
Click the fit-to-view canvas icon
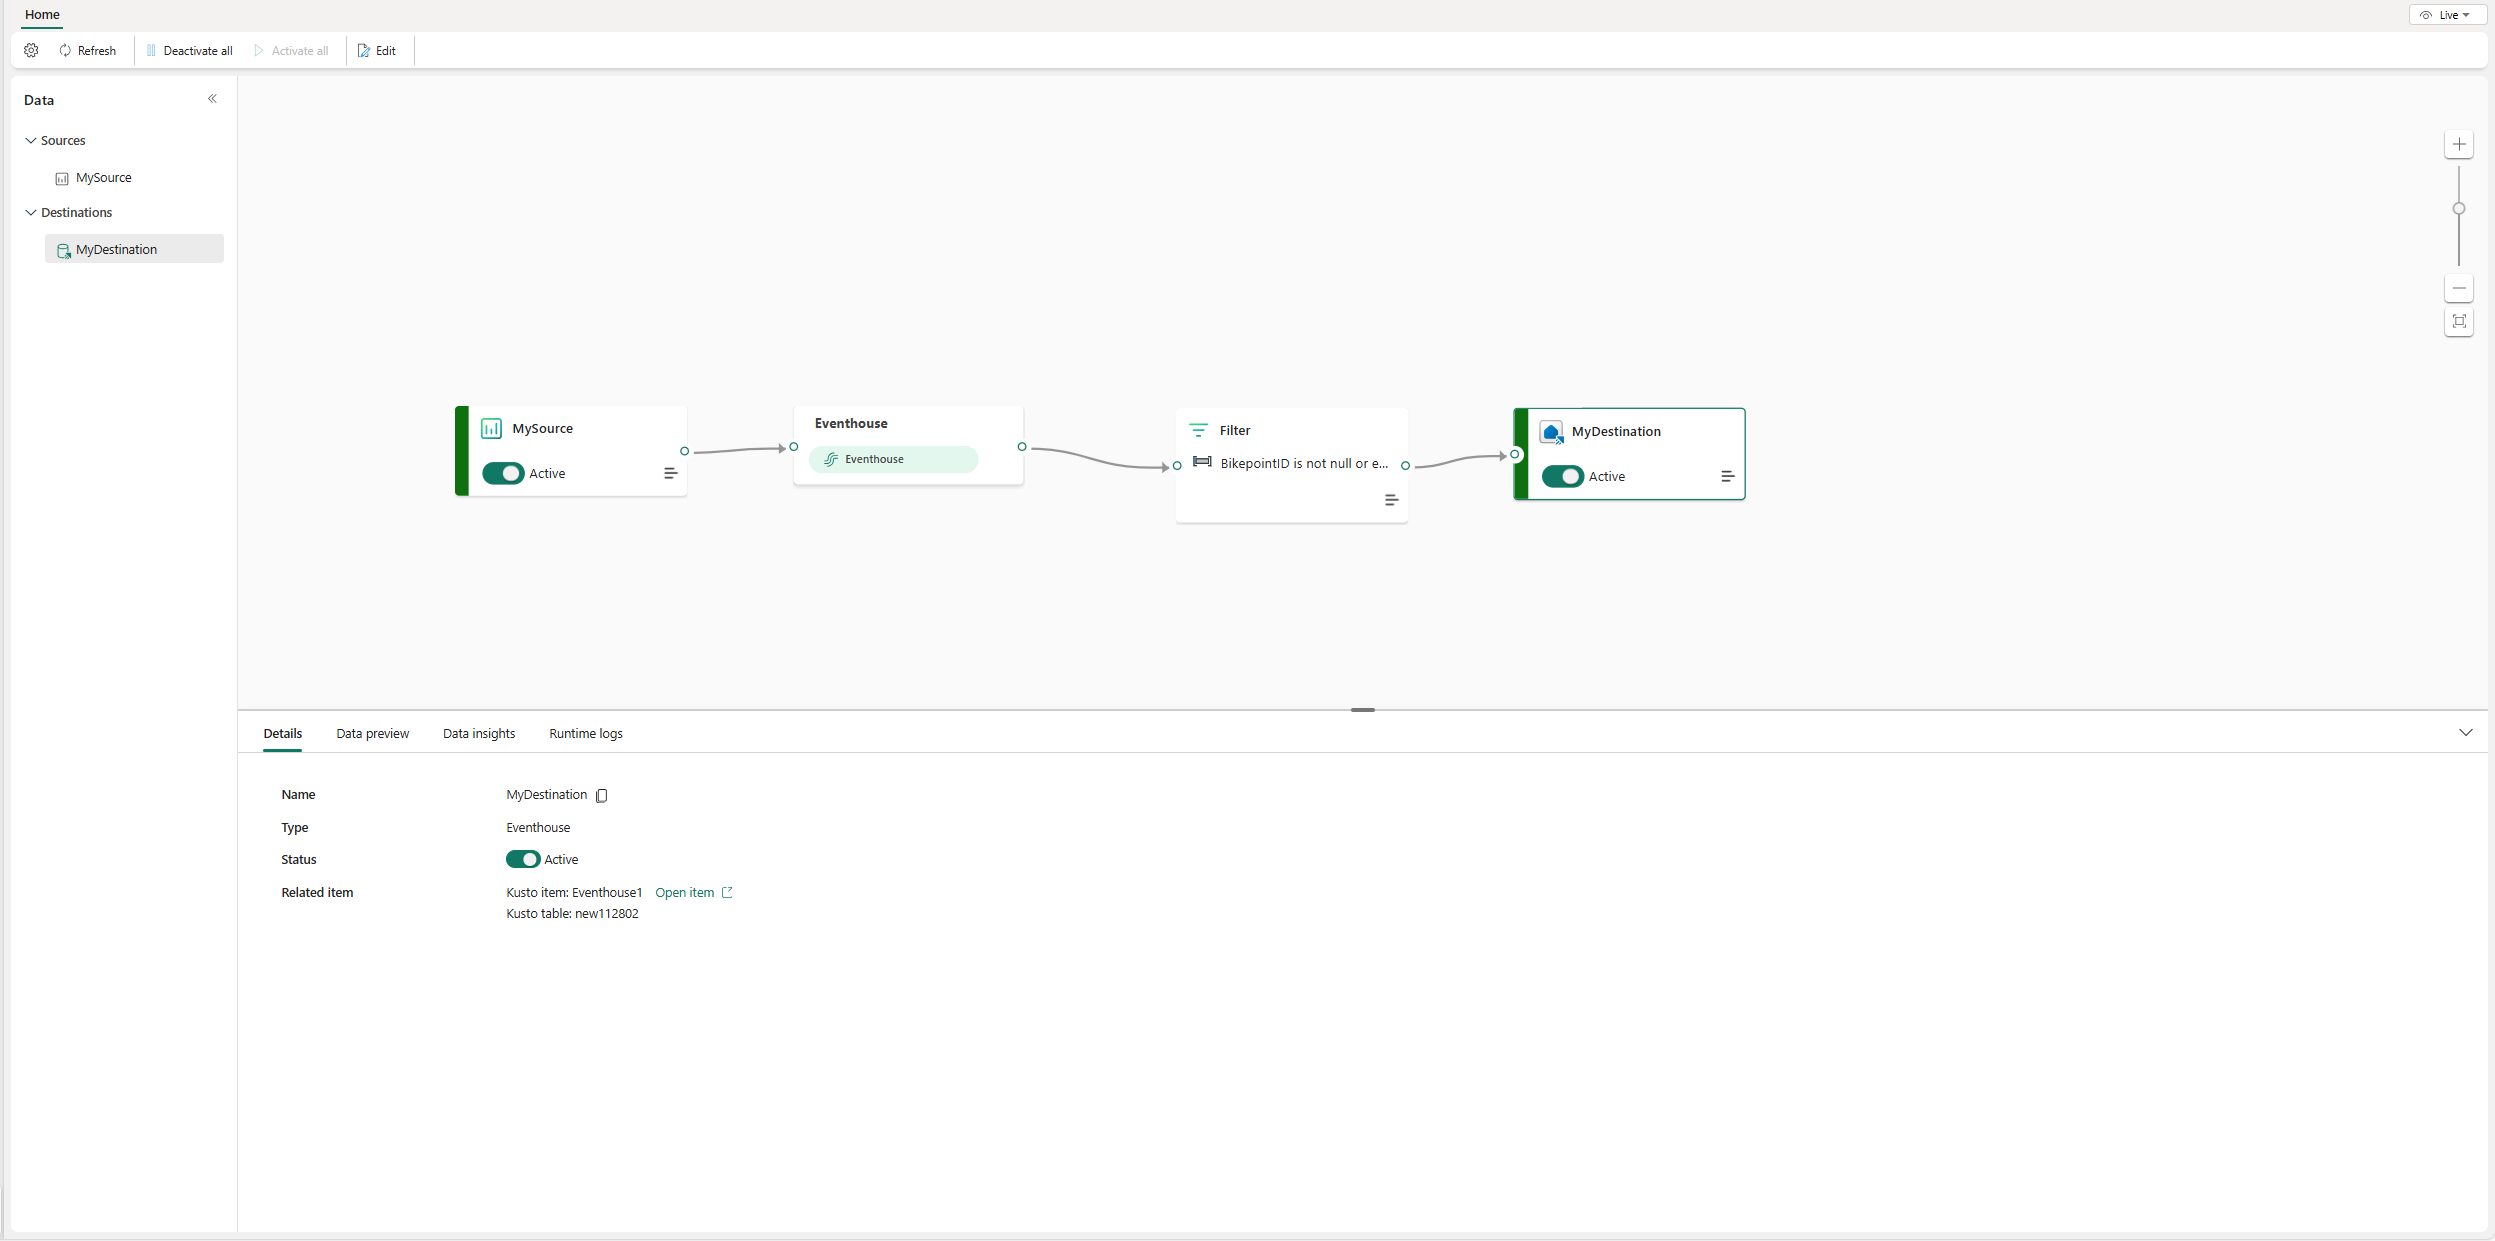click(2458, 322)
